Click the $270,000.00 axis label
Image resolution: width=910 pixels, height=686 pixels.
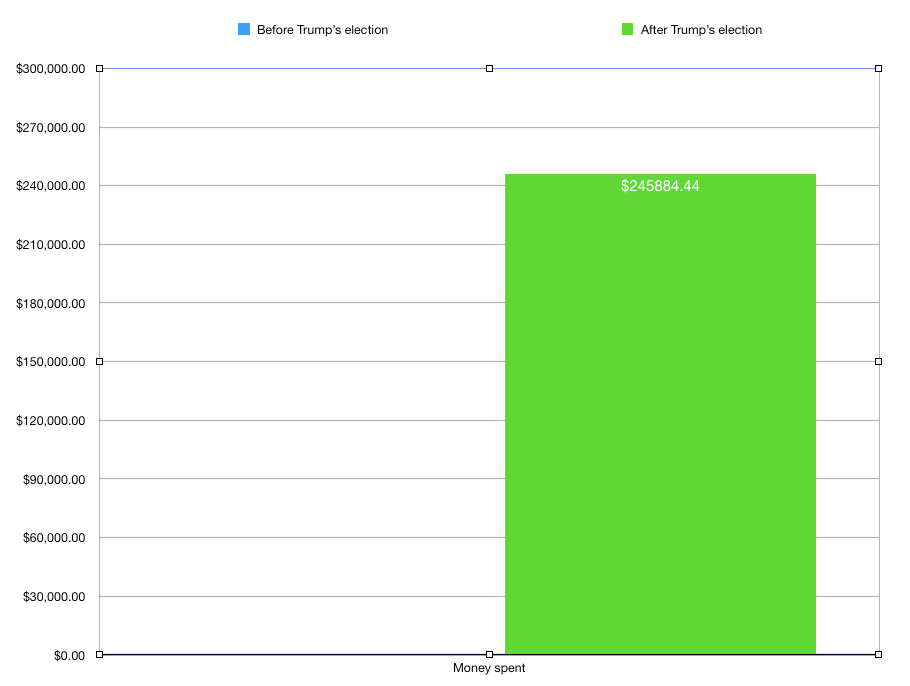[50, 128]
